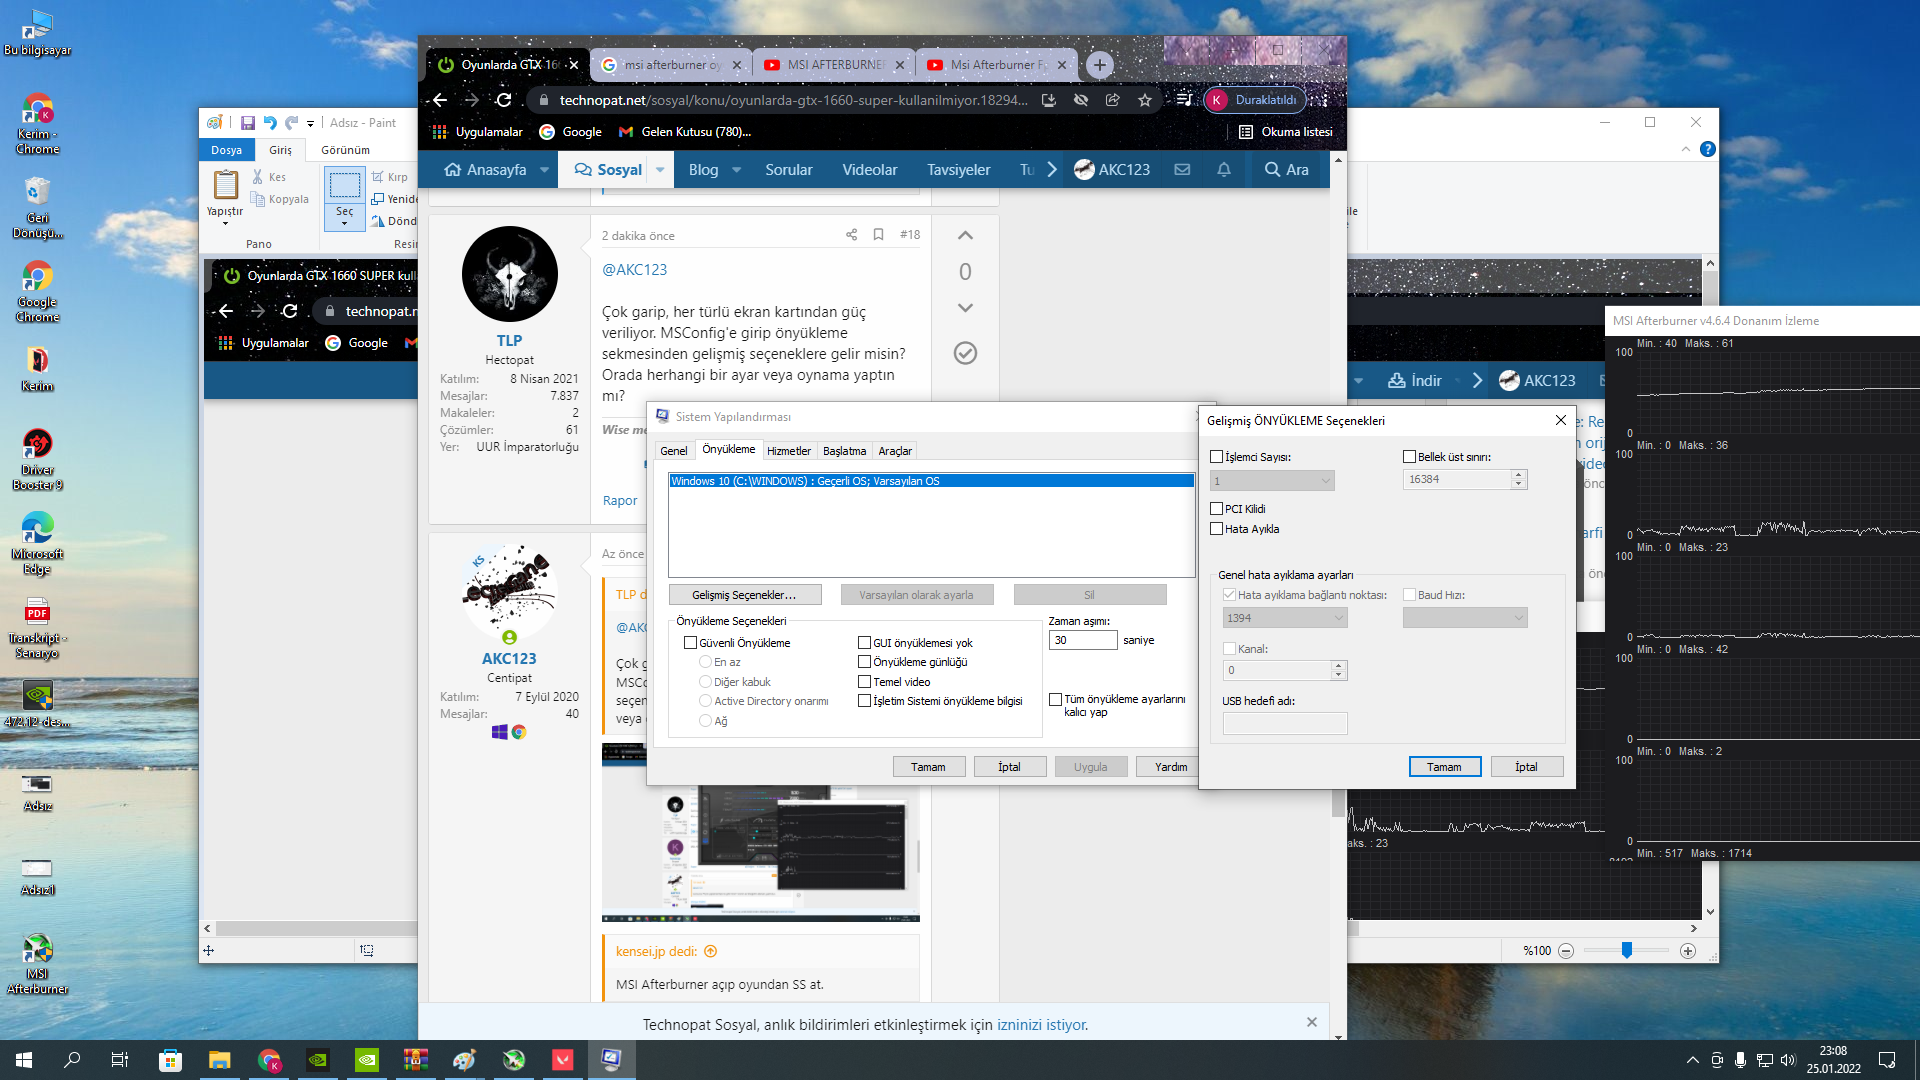Viewport: 1920px width, 1080px height.
Task: Open the inbox envelope icon on navbar
Action: tap(1182, 170)
